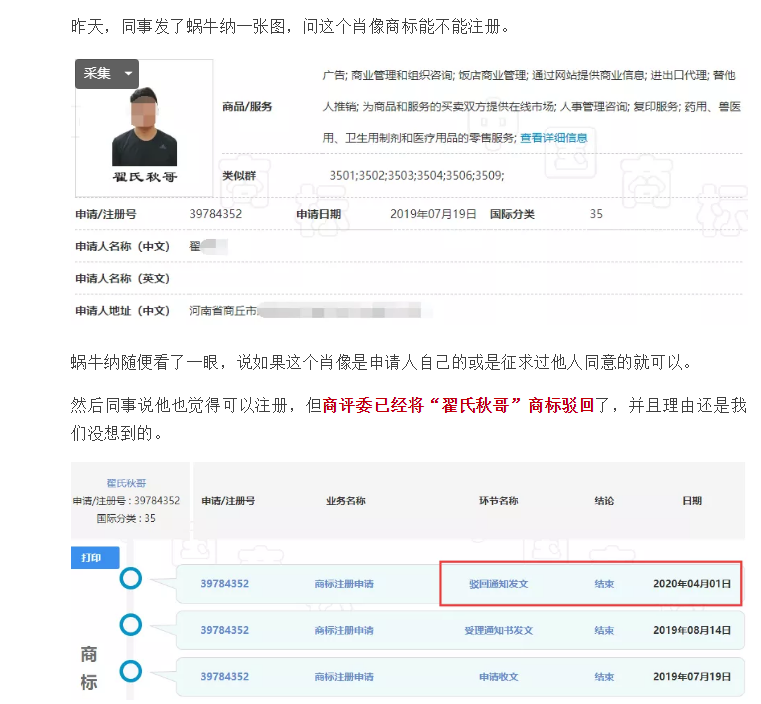Select the date 2019年07月19日 in the status table
761x704 pixels.
point(692,677)
